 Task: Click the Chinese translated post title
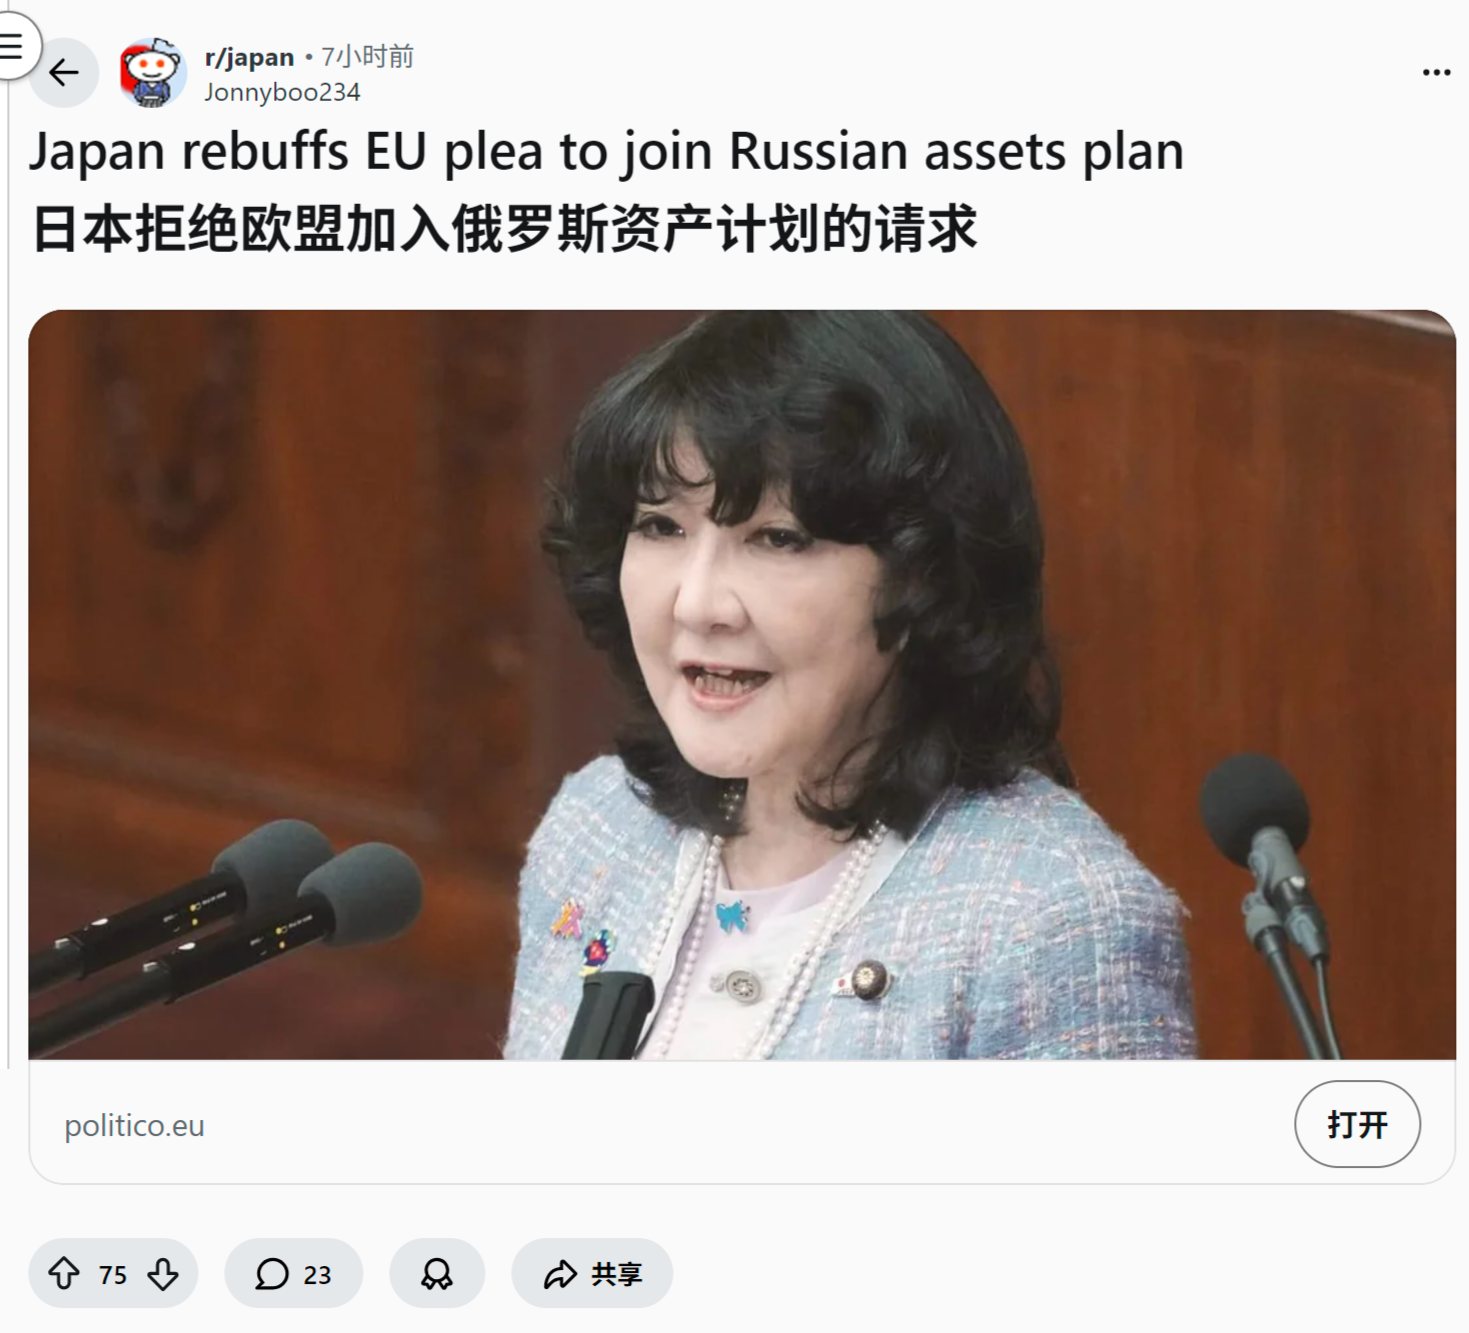pyautogui.click(x=504, y=229)
